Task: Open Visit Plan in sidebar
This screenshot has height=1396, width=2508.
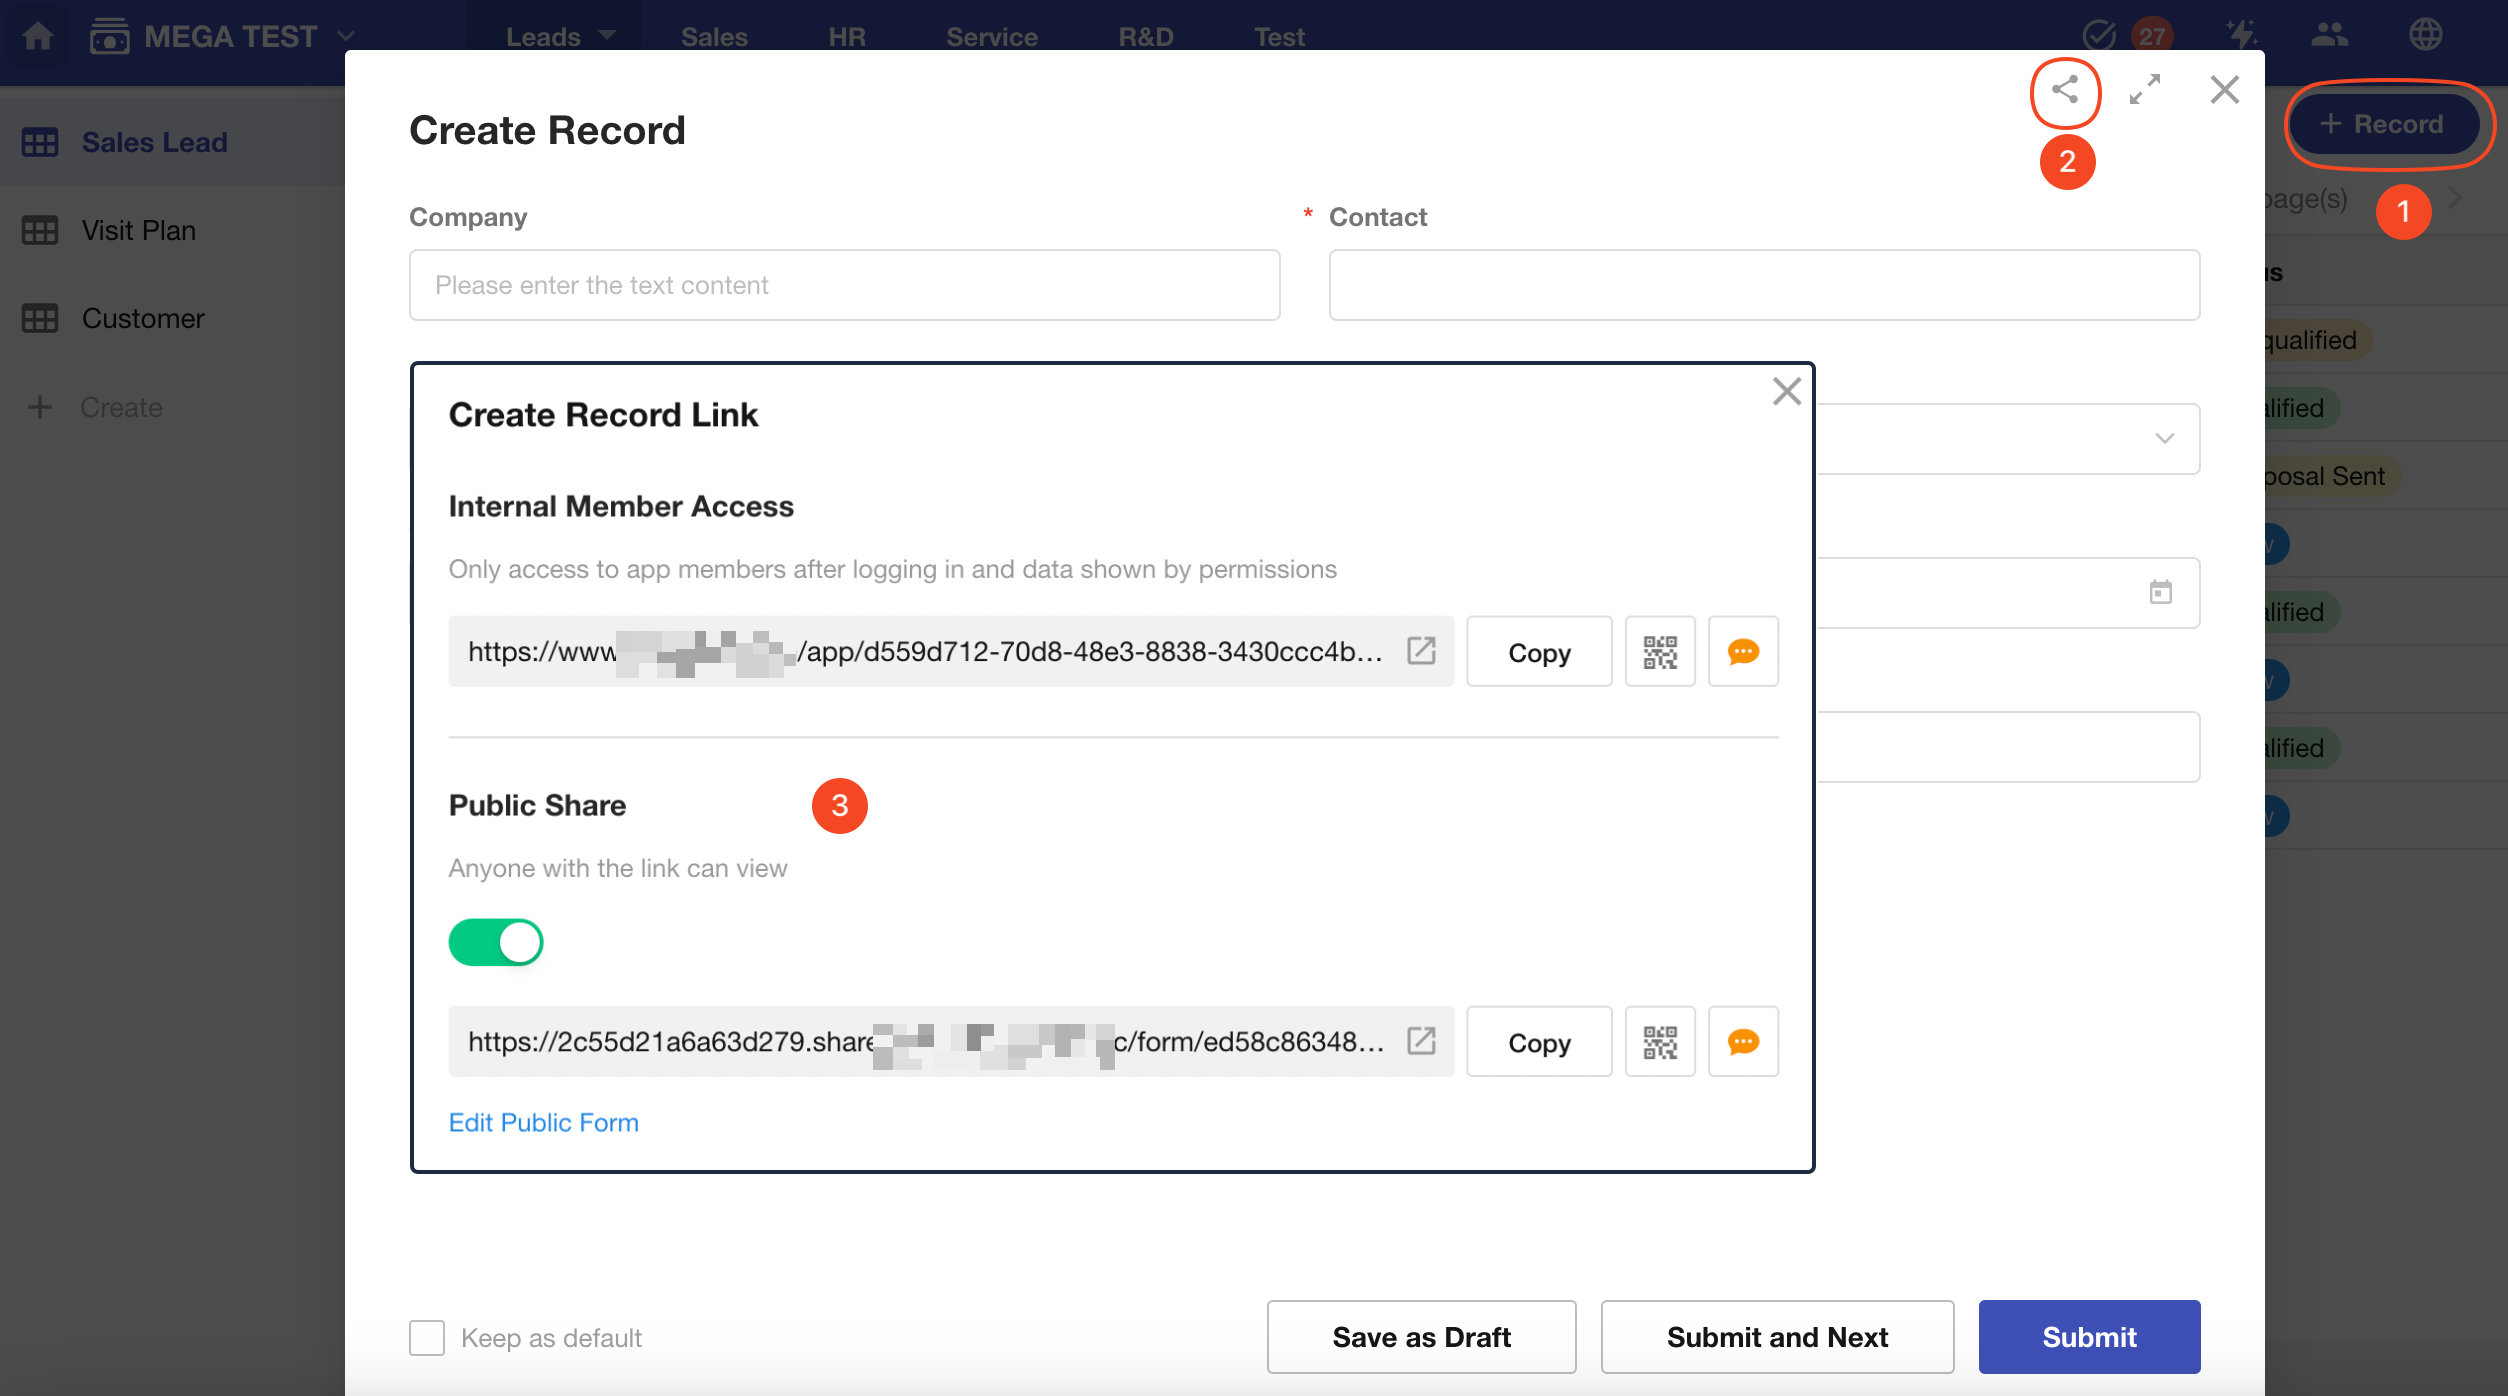Action: tap(139, 230)
